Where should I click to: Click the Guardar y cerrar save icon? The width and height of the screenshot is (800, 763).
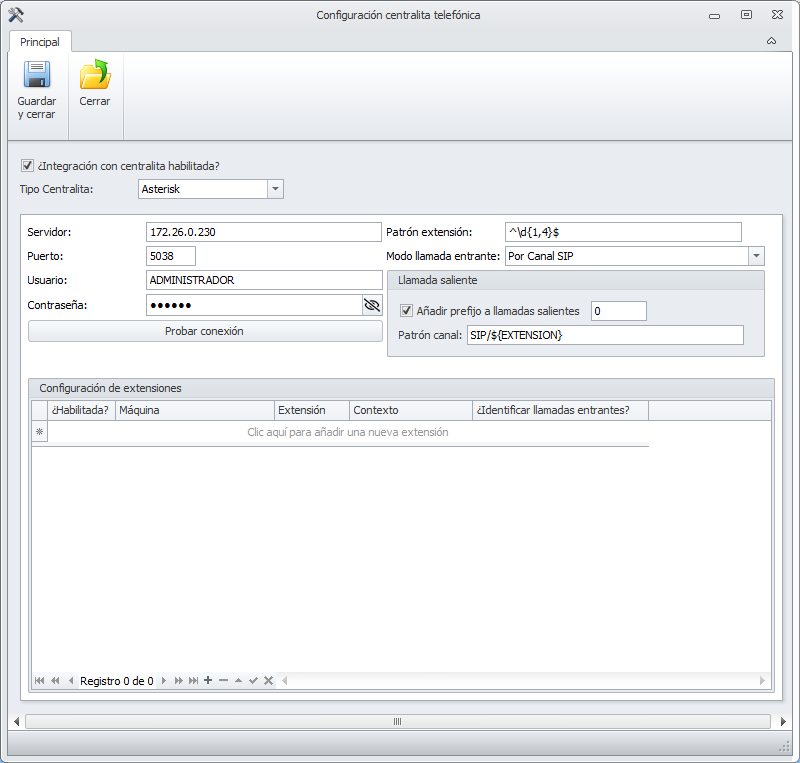pyautogui.click(x=36, y=76)
